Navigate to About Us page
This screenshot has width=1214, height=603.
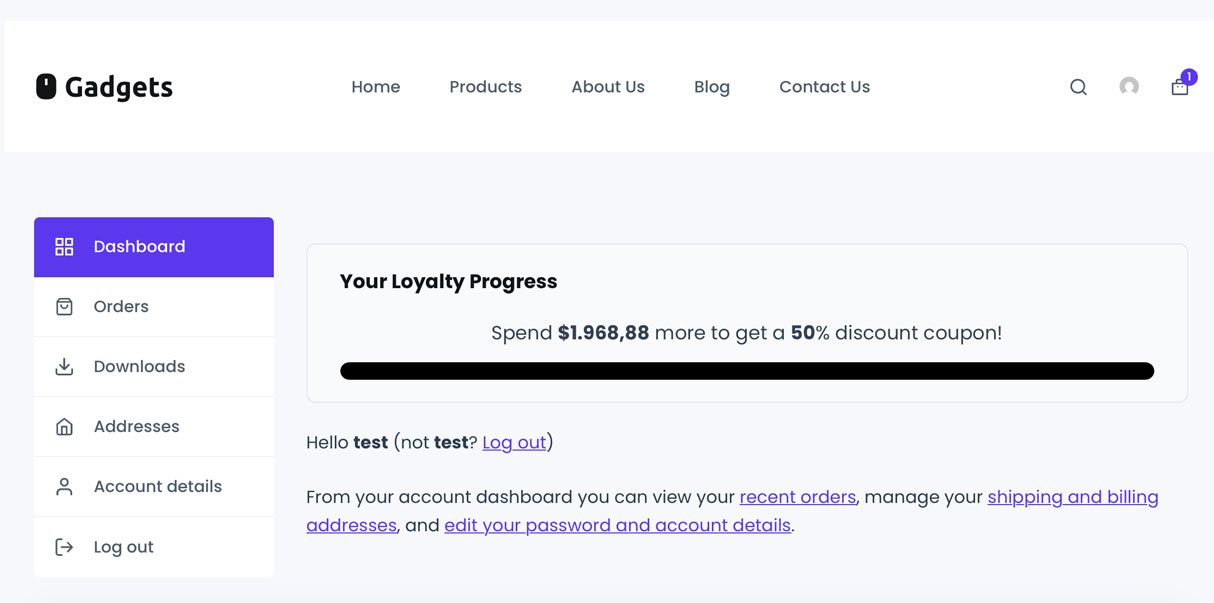click(608, 87)
